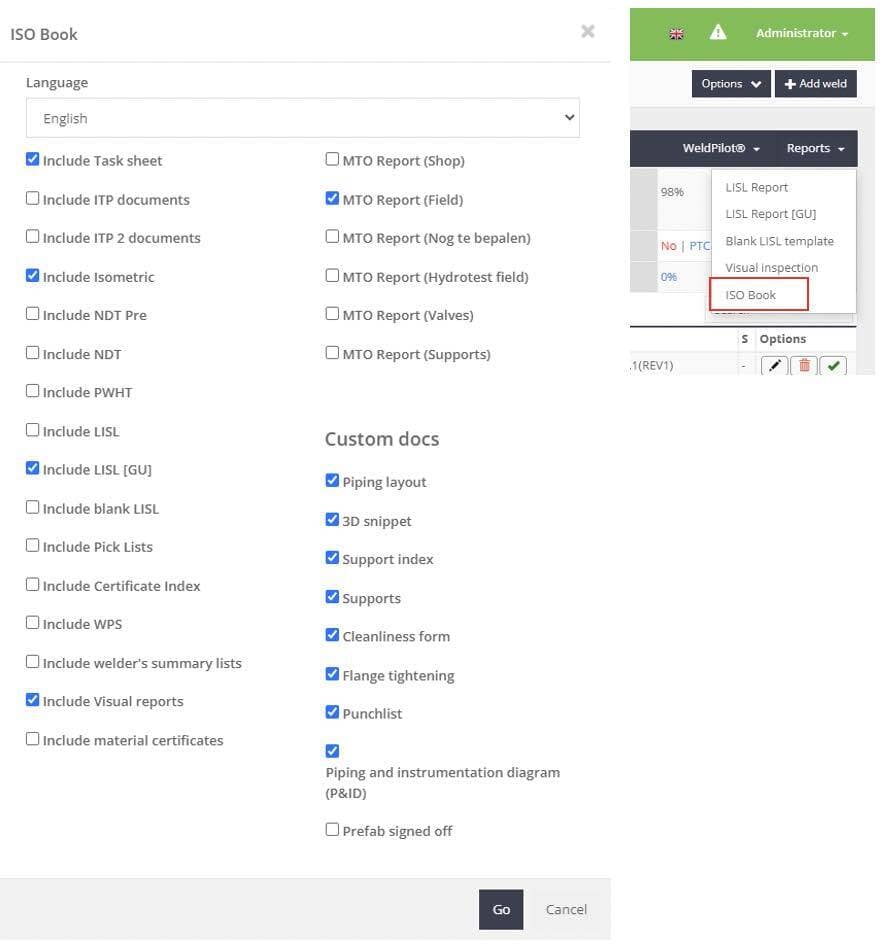884x944 pixels.
Task: Expand the Administrator user menu
Action: click(802, 33)
